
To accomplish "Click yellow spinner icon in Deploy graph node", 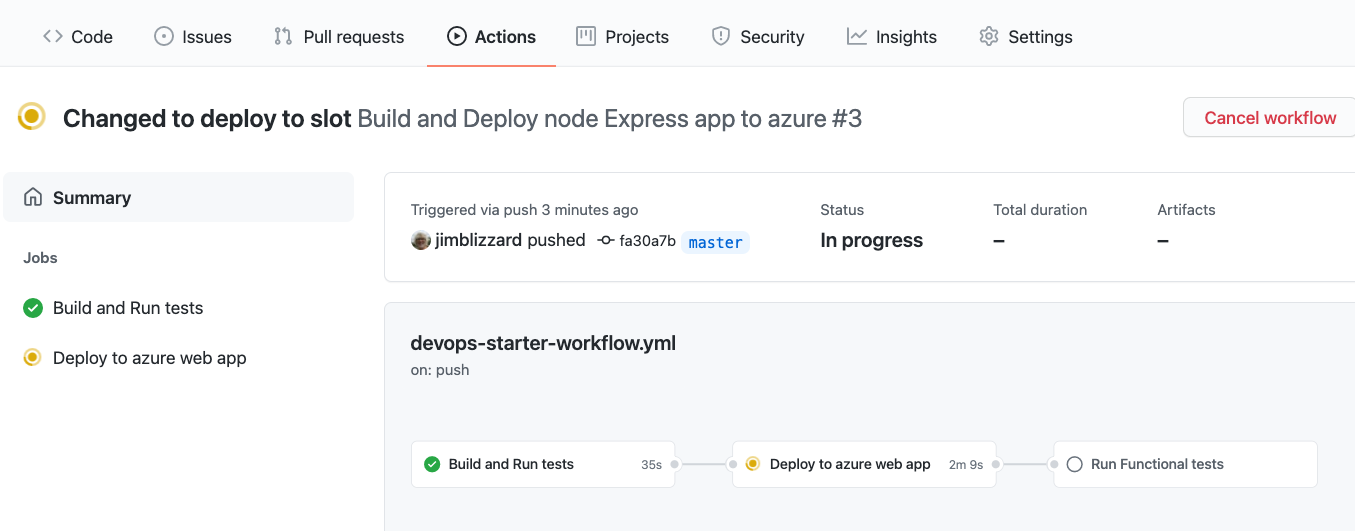I will pos(753,464).
